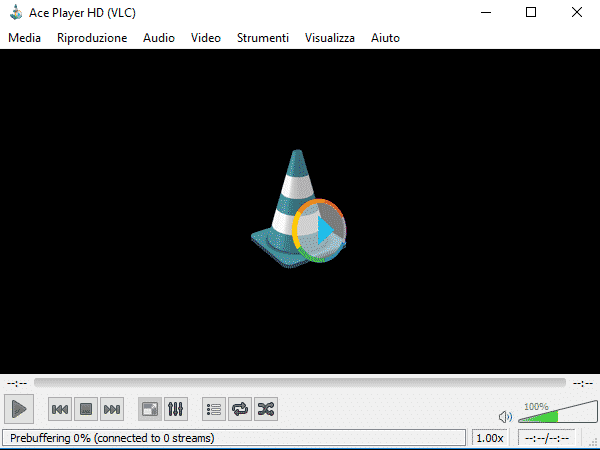This screenshot has width=600, height=450.
Task: Show the playlist icon
Action: click(x=214, y=409)
